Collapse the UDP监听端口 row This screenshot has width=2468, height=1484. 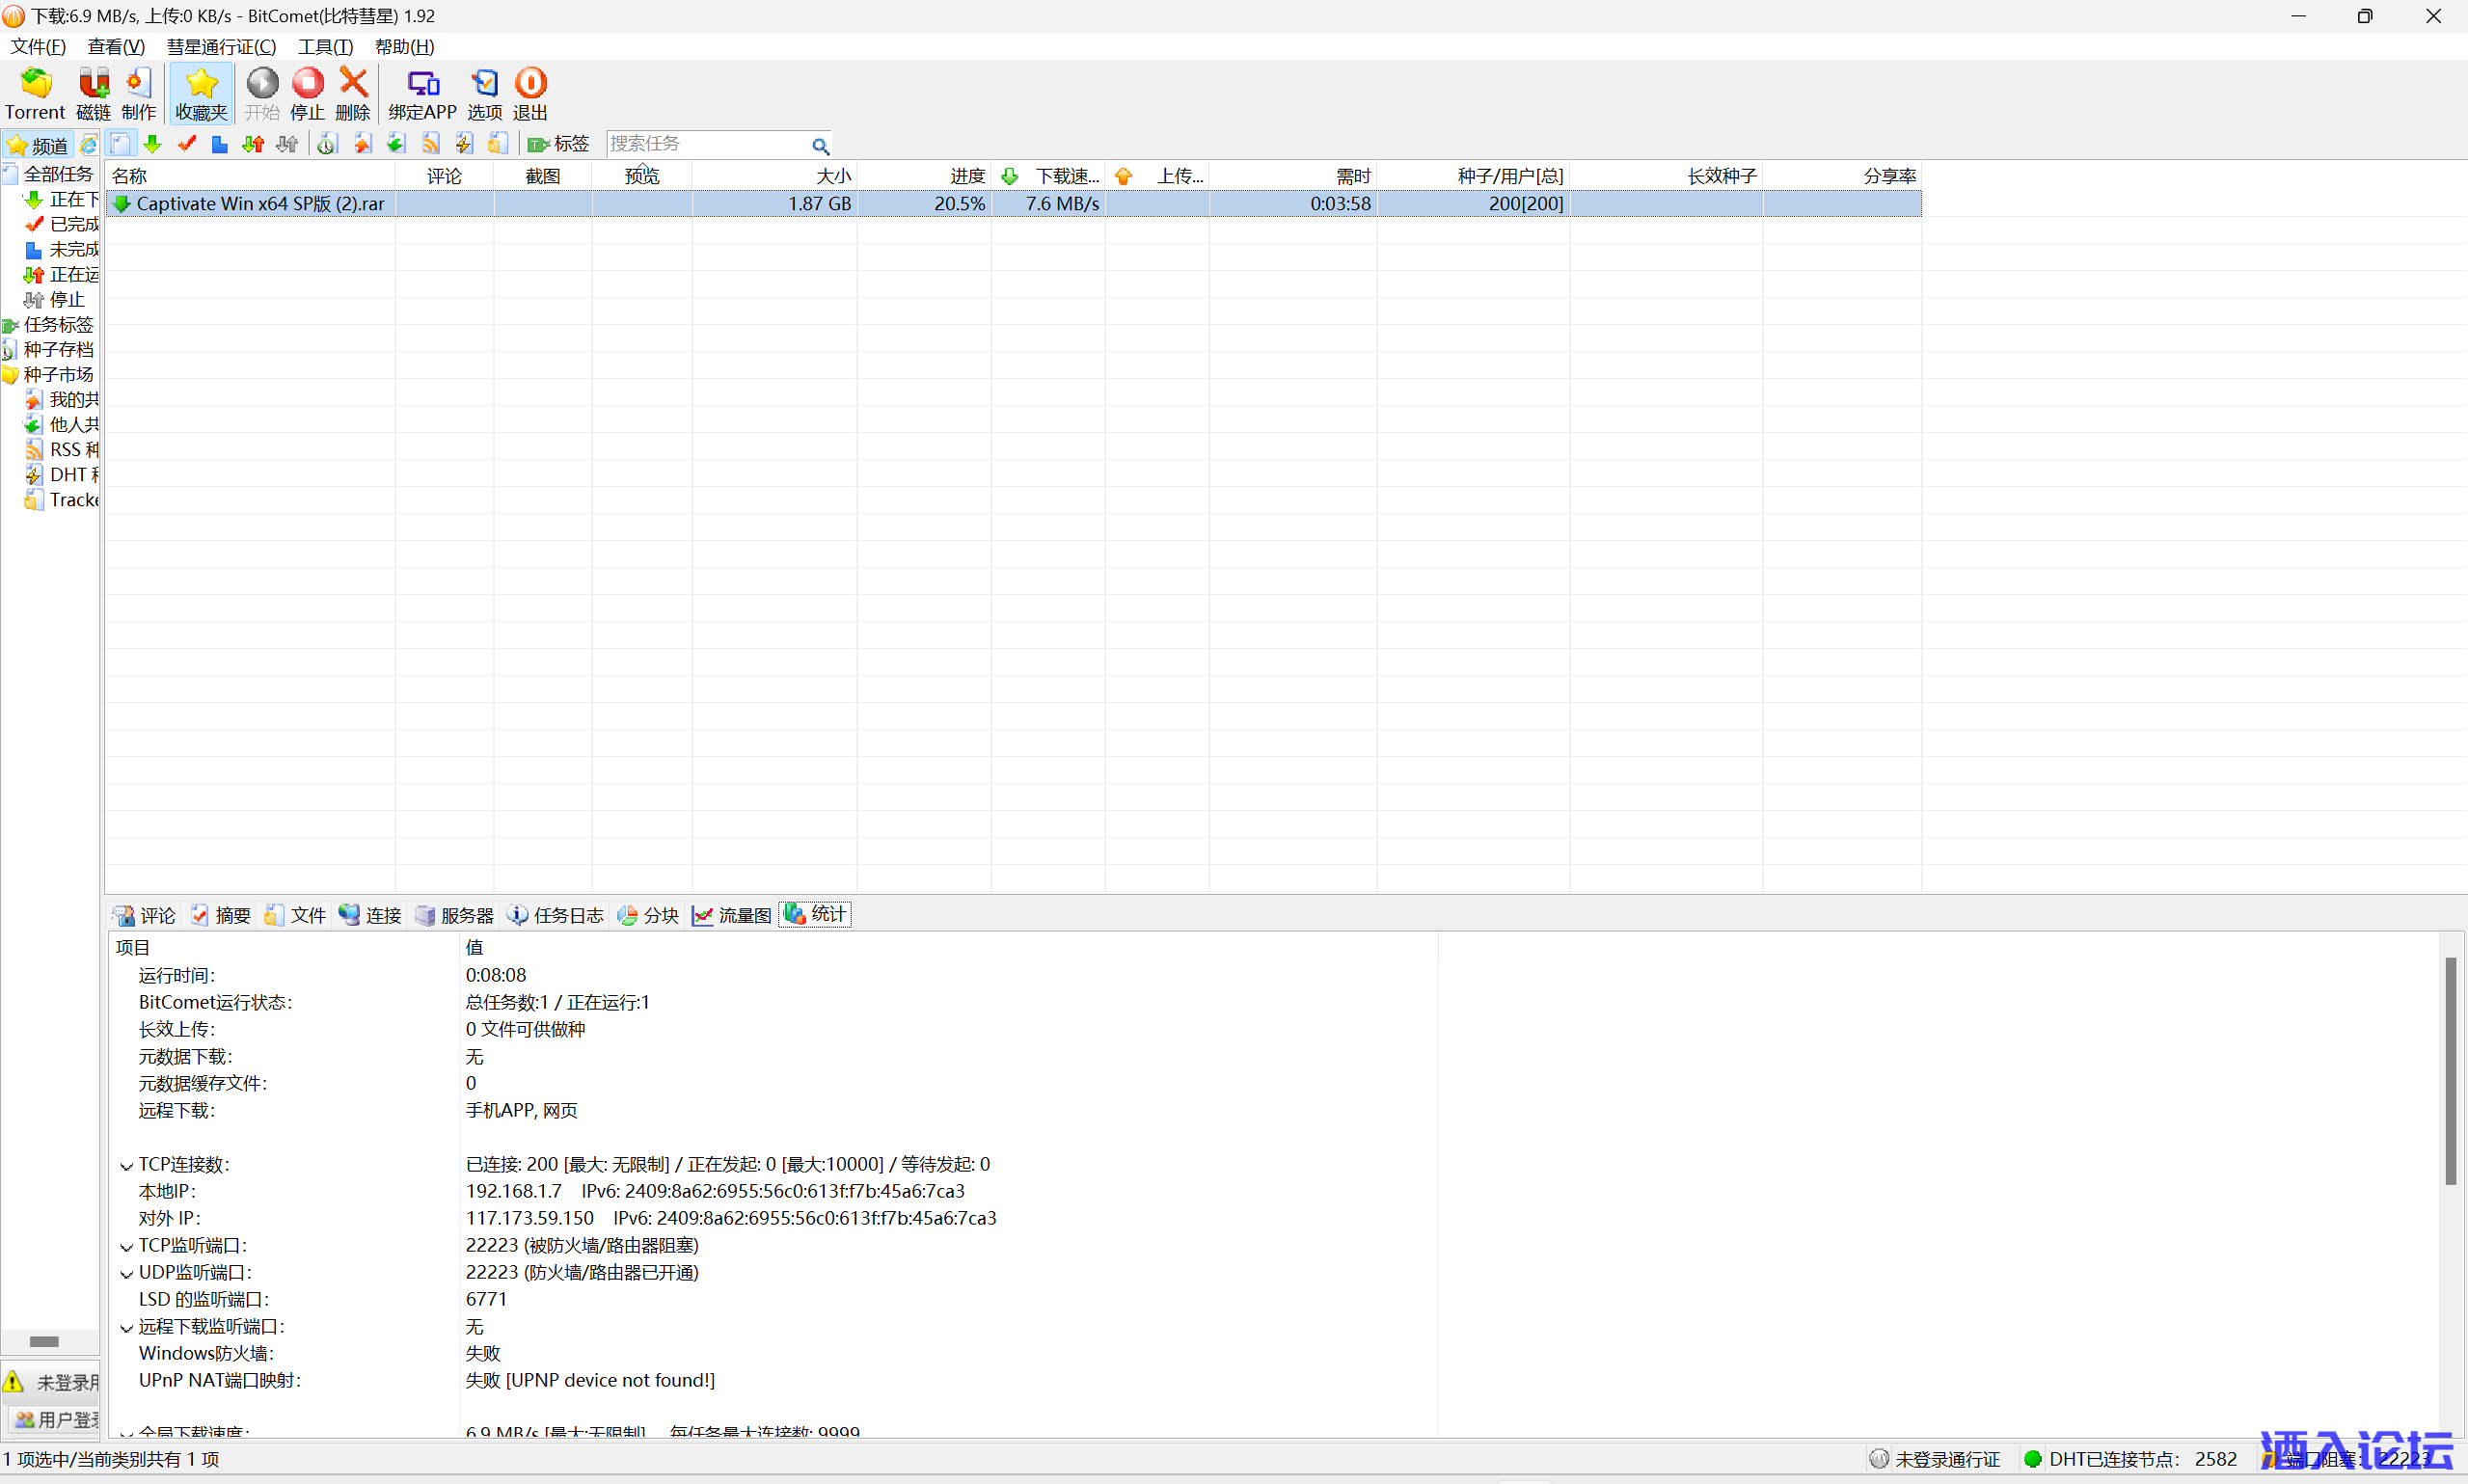pos(126,1274)
